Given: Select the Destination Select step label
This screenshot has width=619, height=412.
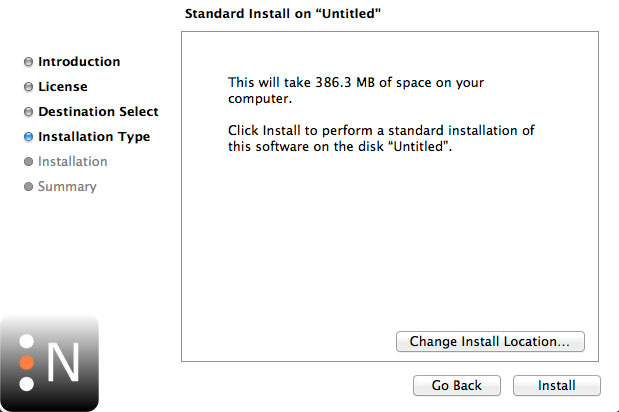Looking at the screenshot, I should (x=98, y=112).
